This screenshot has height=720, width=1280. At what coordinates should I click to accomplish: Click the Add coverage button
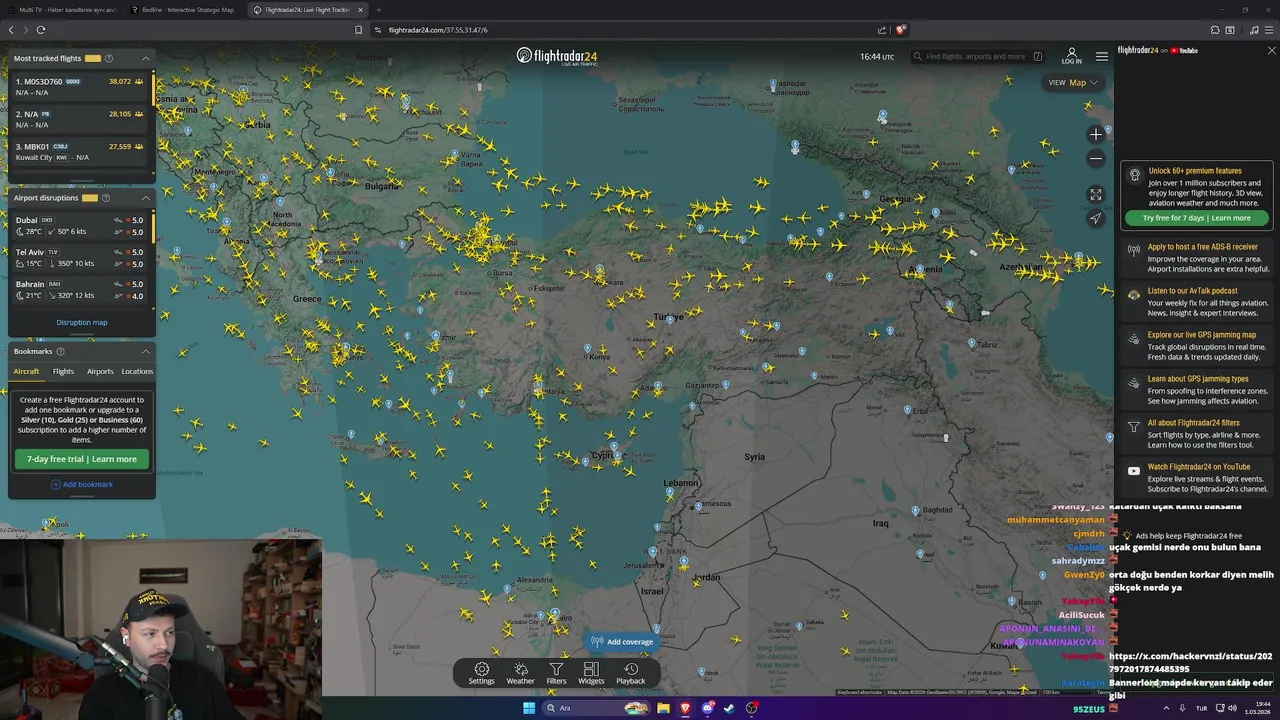point(622,641)
